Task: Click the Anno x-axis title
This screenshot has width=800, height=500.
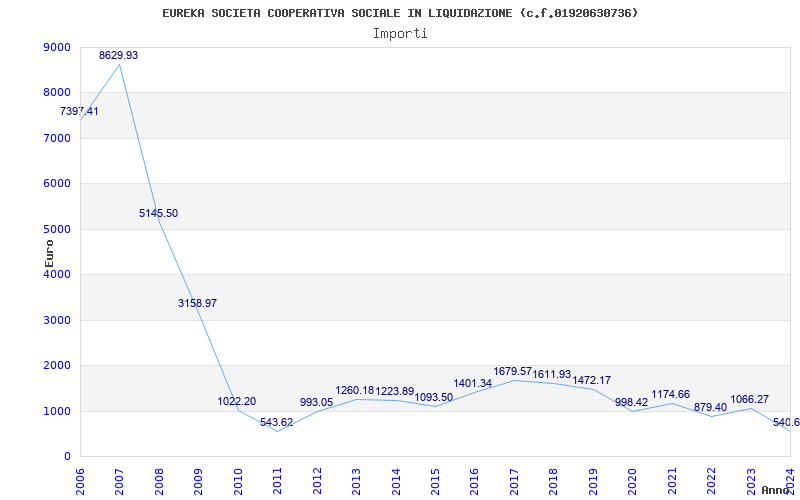Action: (x=775, y=490)
